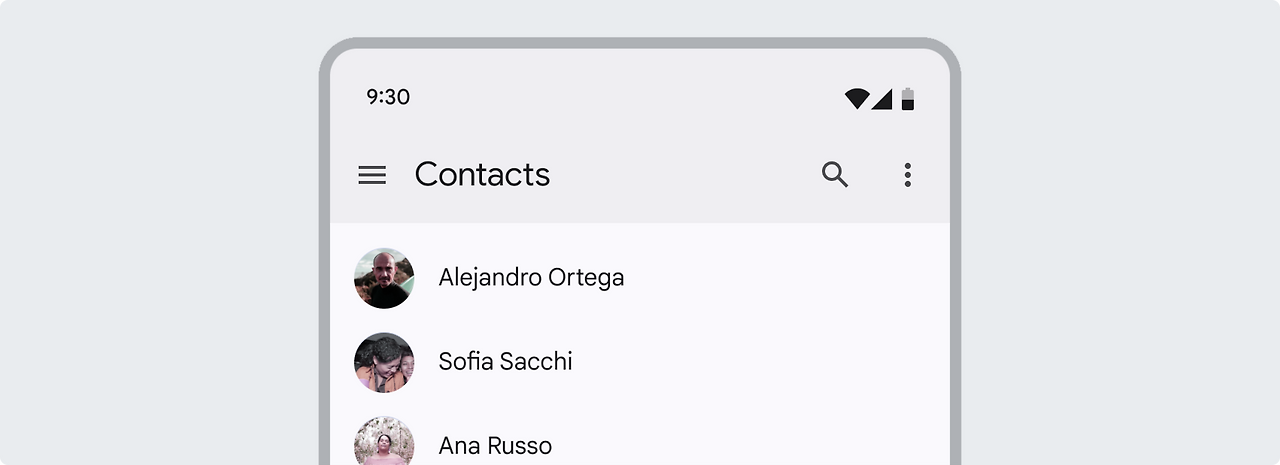Tap the Wi-Fi status icon
Viewport: 1280px width, 465px height.
coord(856,98)
